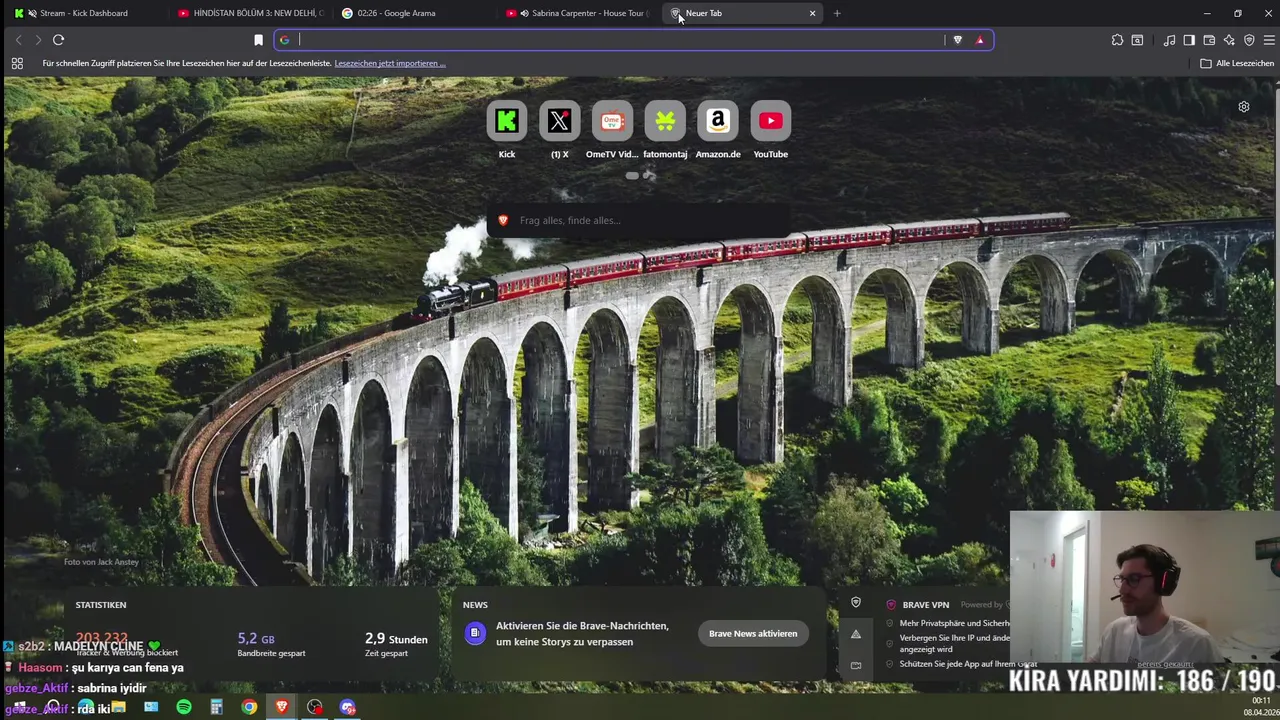The image size is (1280, 720).
Task: Click the bookmark icon beside address bar
Action: [258, 40]
